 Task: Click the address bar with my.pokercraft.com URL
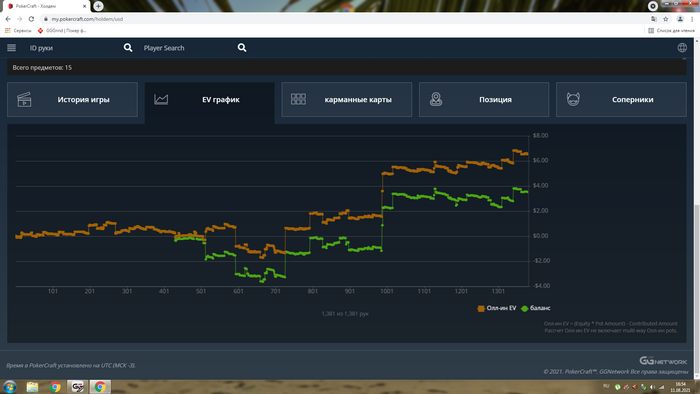coord(344,19)
